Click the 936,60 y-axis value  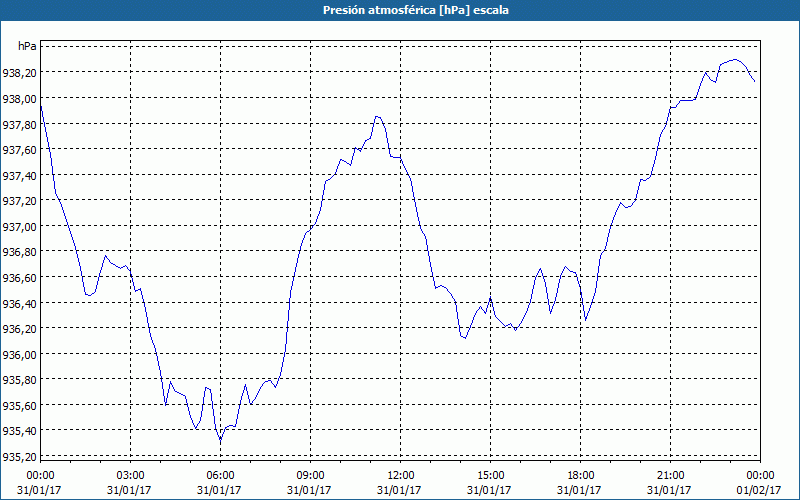pos(19,278)
